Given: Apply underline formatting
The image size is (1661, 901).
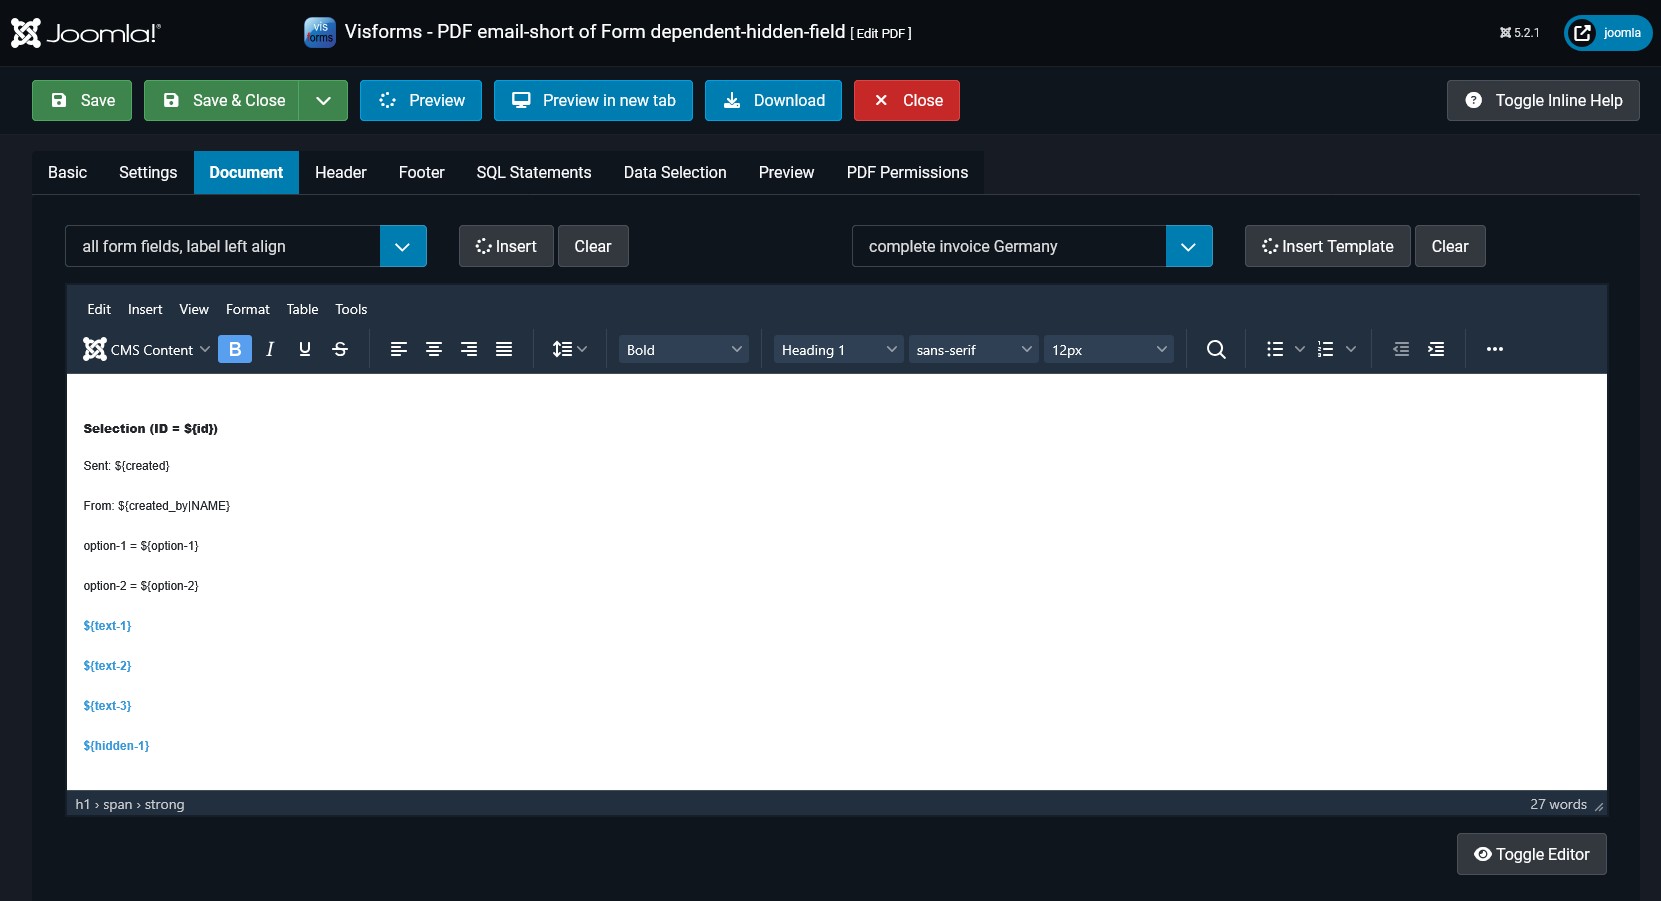Looking at the screenshot, I should point(305,349).
